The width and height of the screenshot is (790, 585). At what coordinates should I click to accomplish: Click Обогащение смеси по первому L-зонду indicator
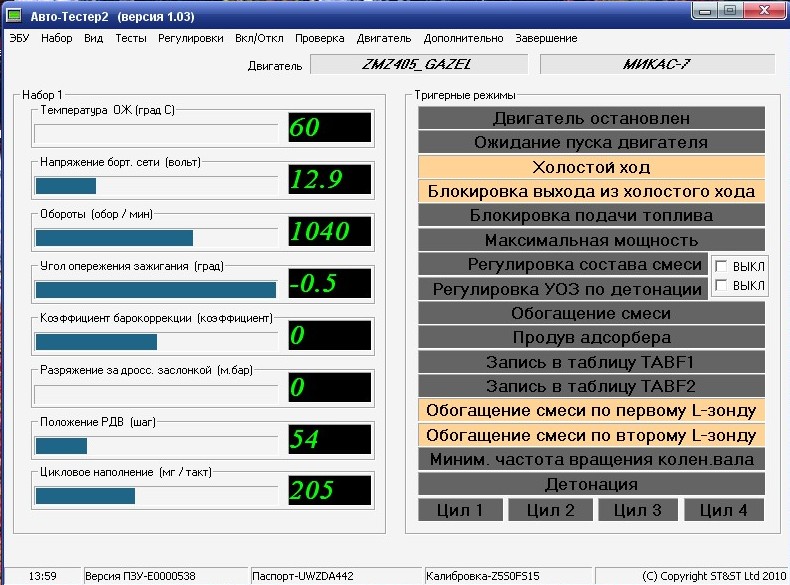point(591,410)
